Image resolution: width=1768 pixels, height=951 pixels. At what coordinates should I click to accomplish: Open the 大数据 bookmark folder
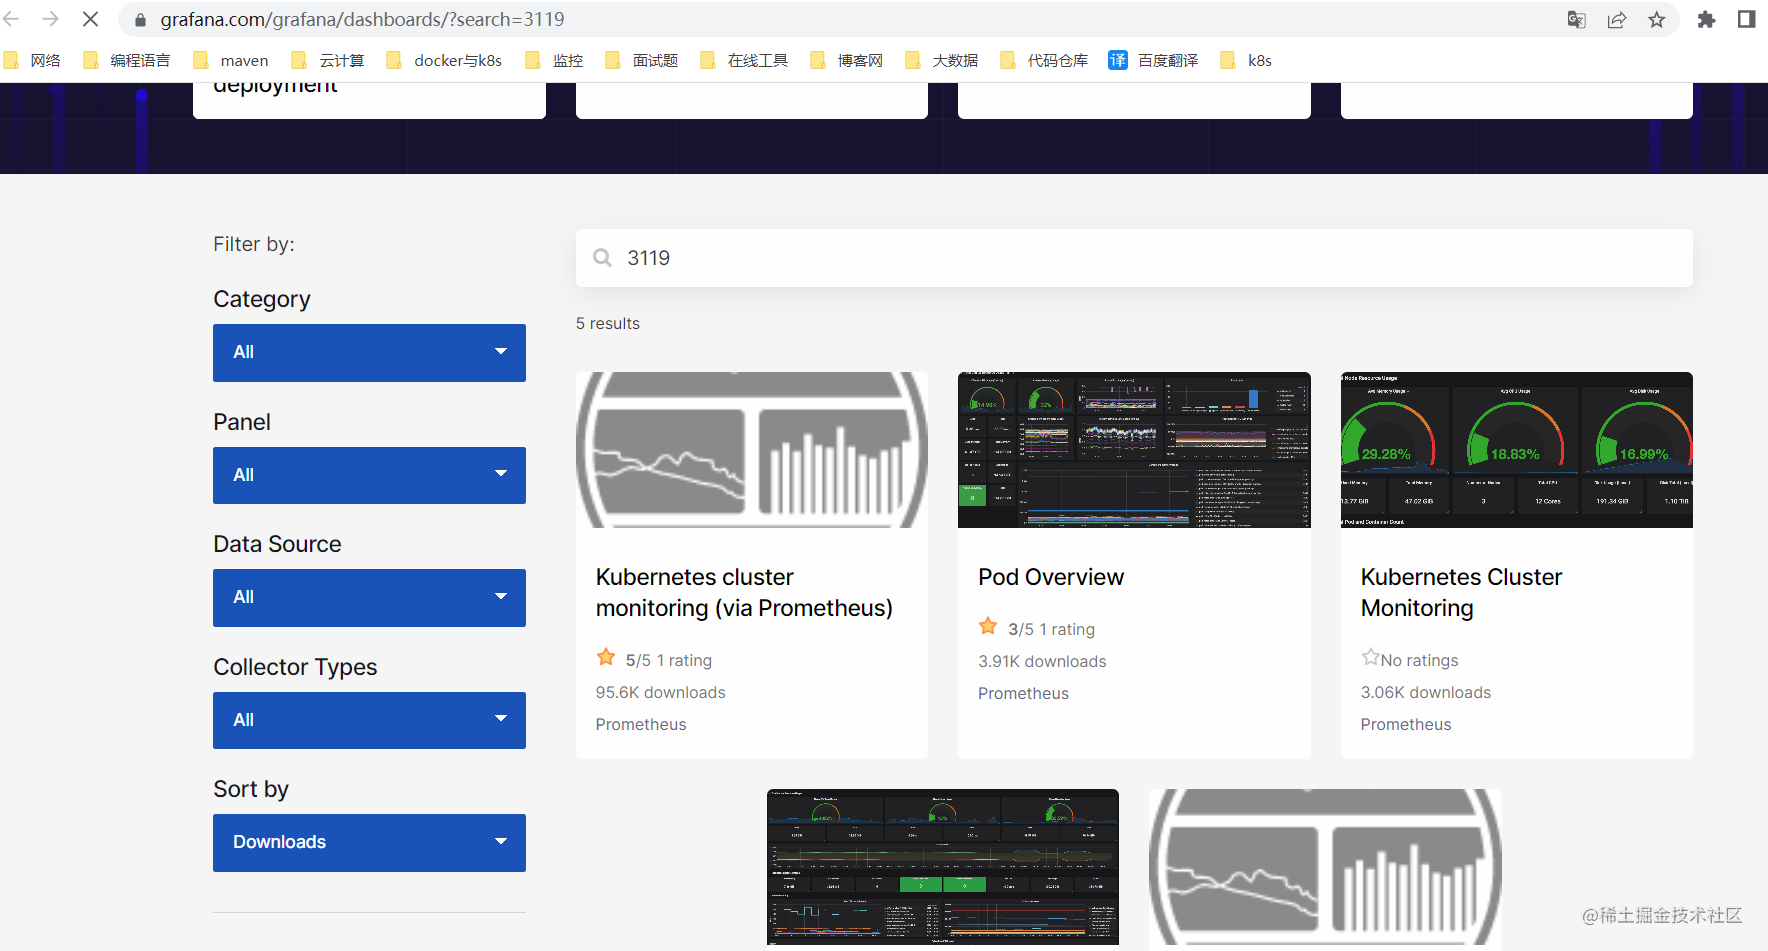coord(942,61)
